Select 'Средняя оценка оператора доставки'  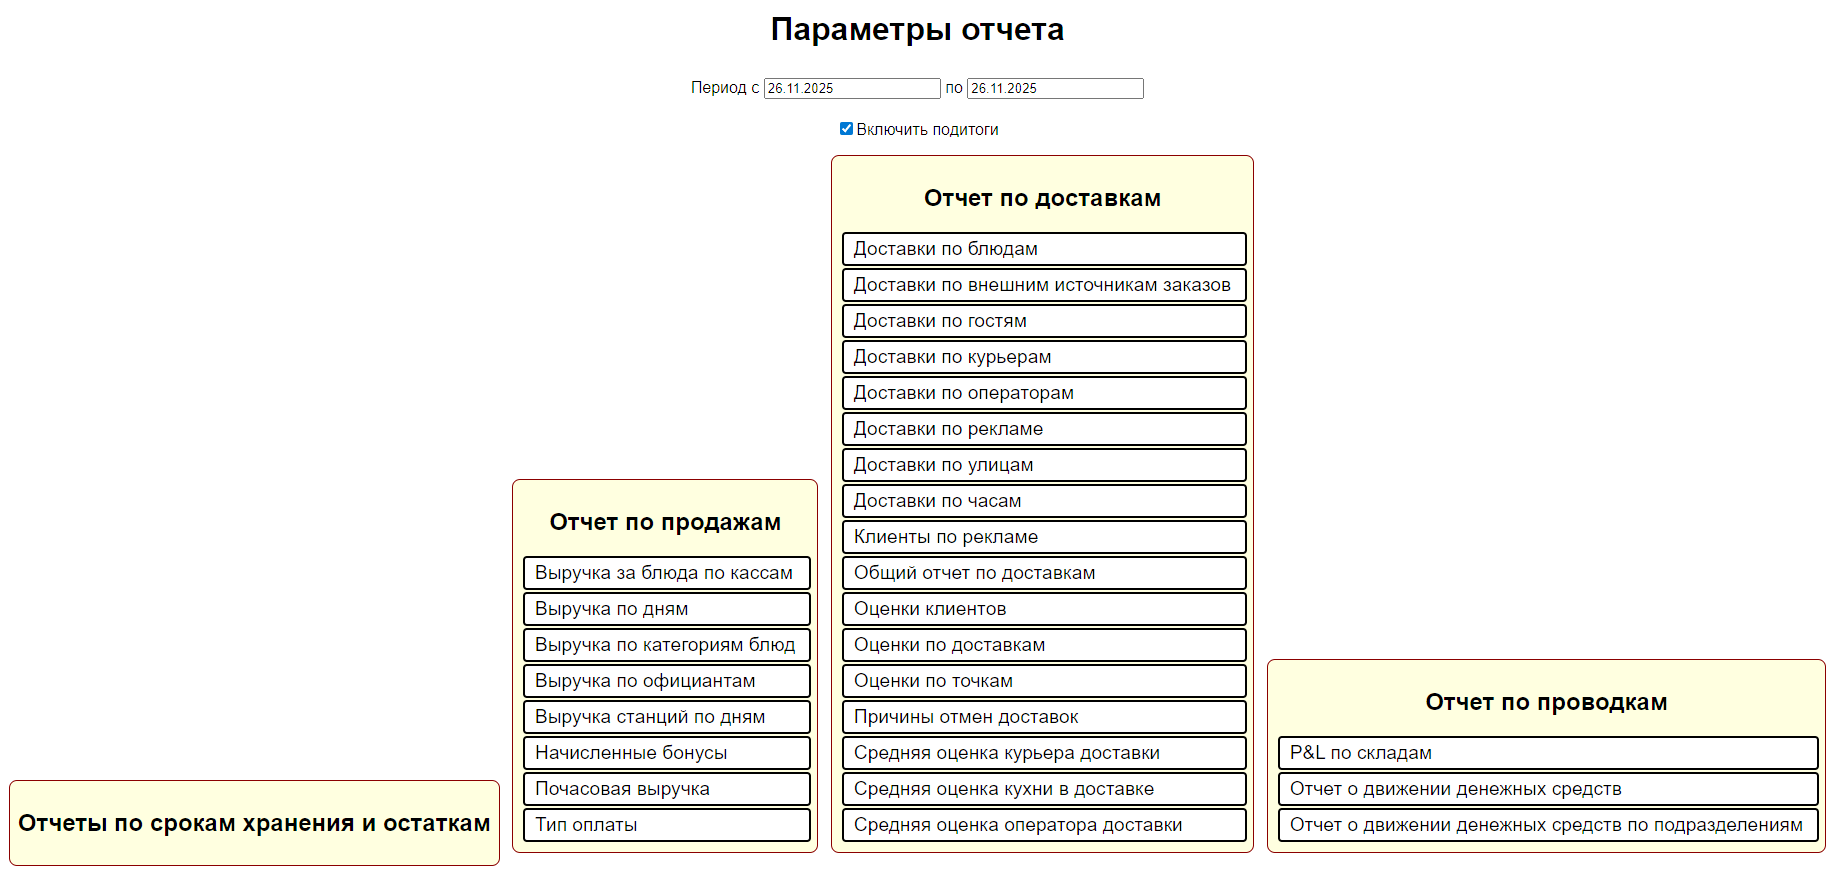(x=1043, y=825)
